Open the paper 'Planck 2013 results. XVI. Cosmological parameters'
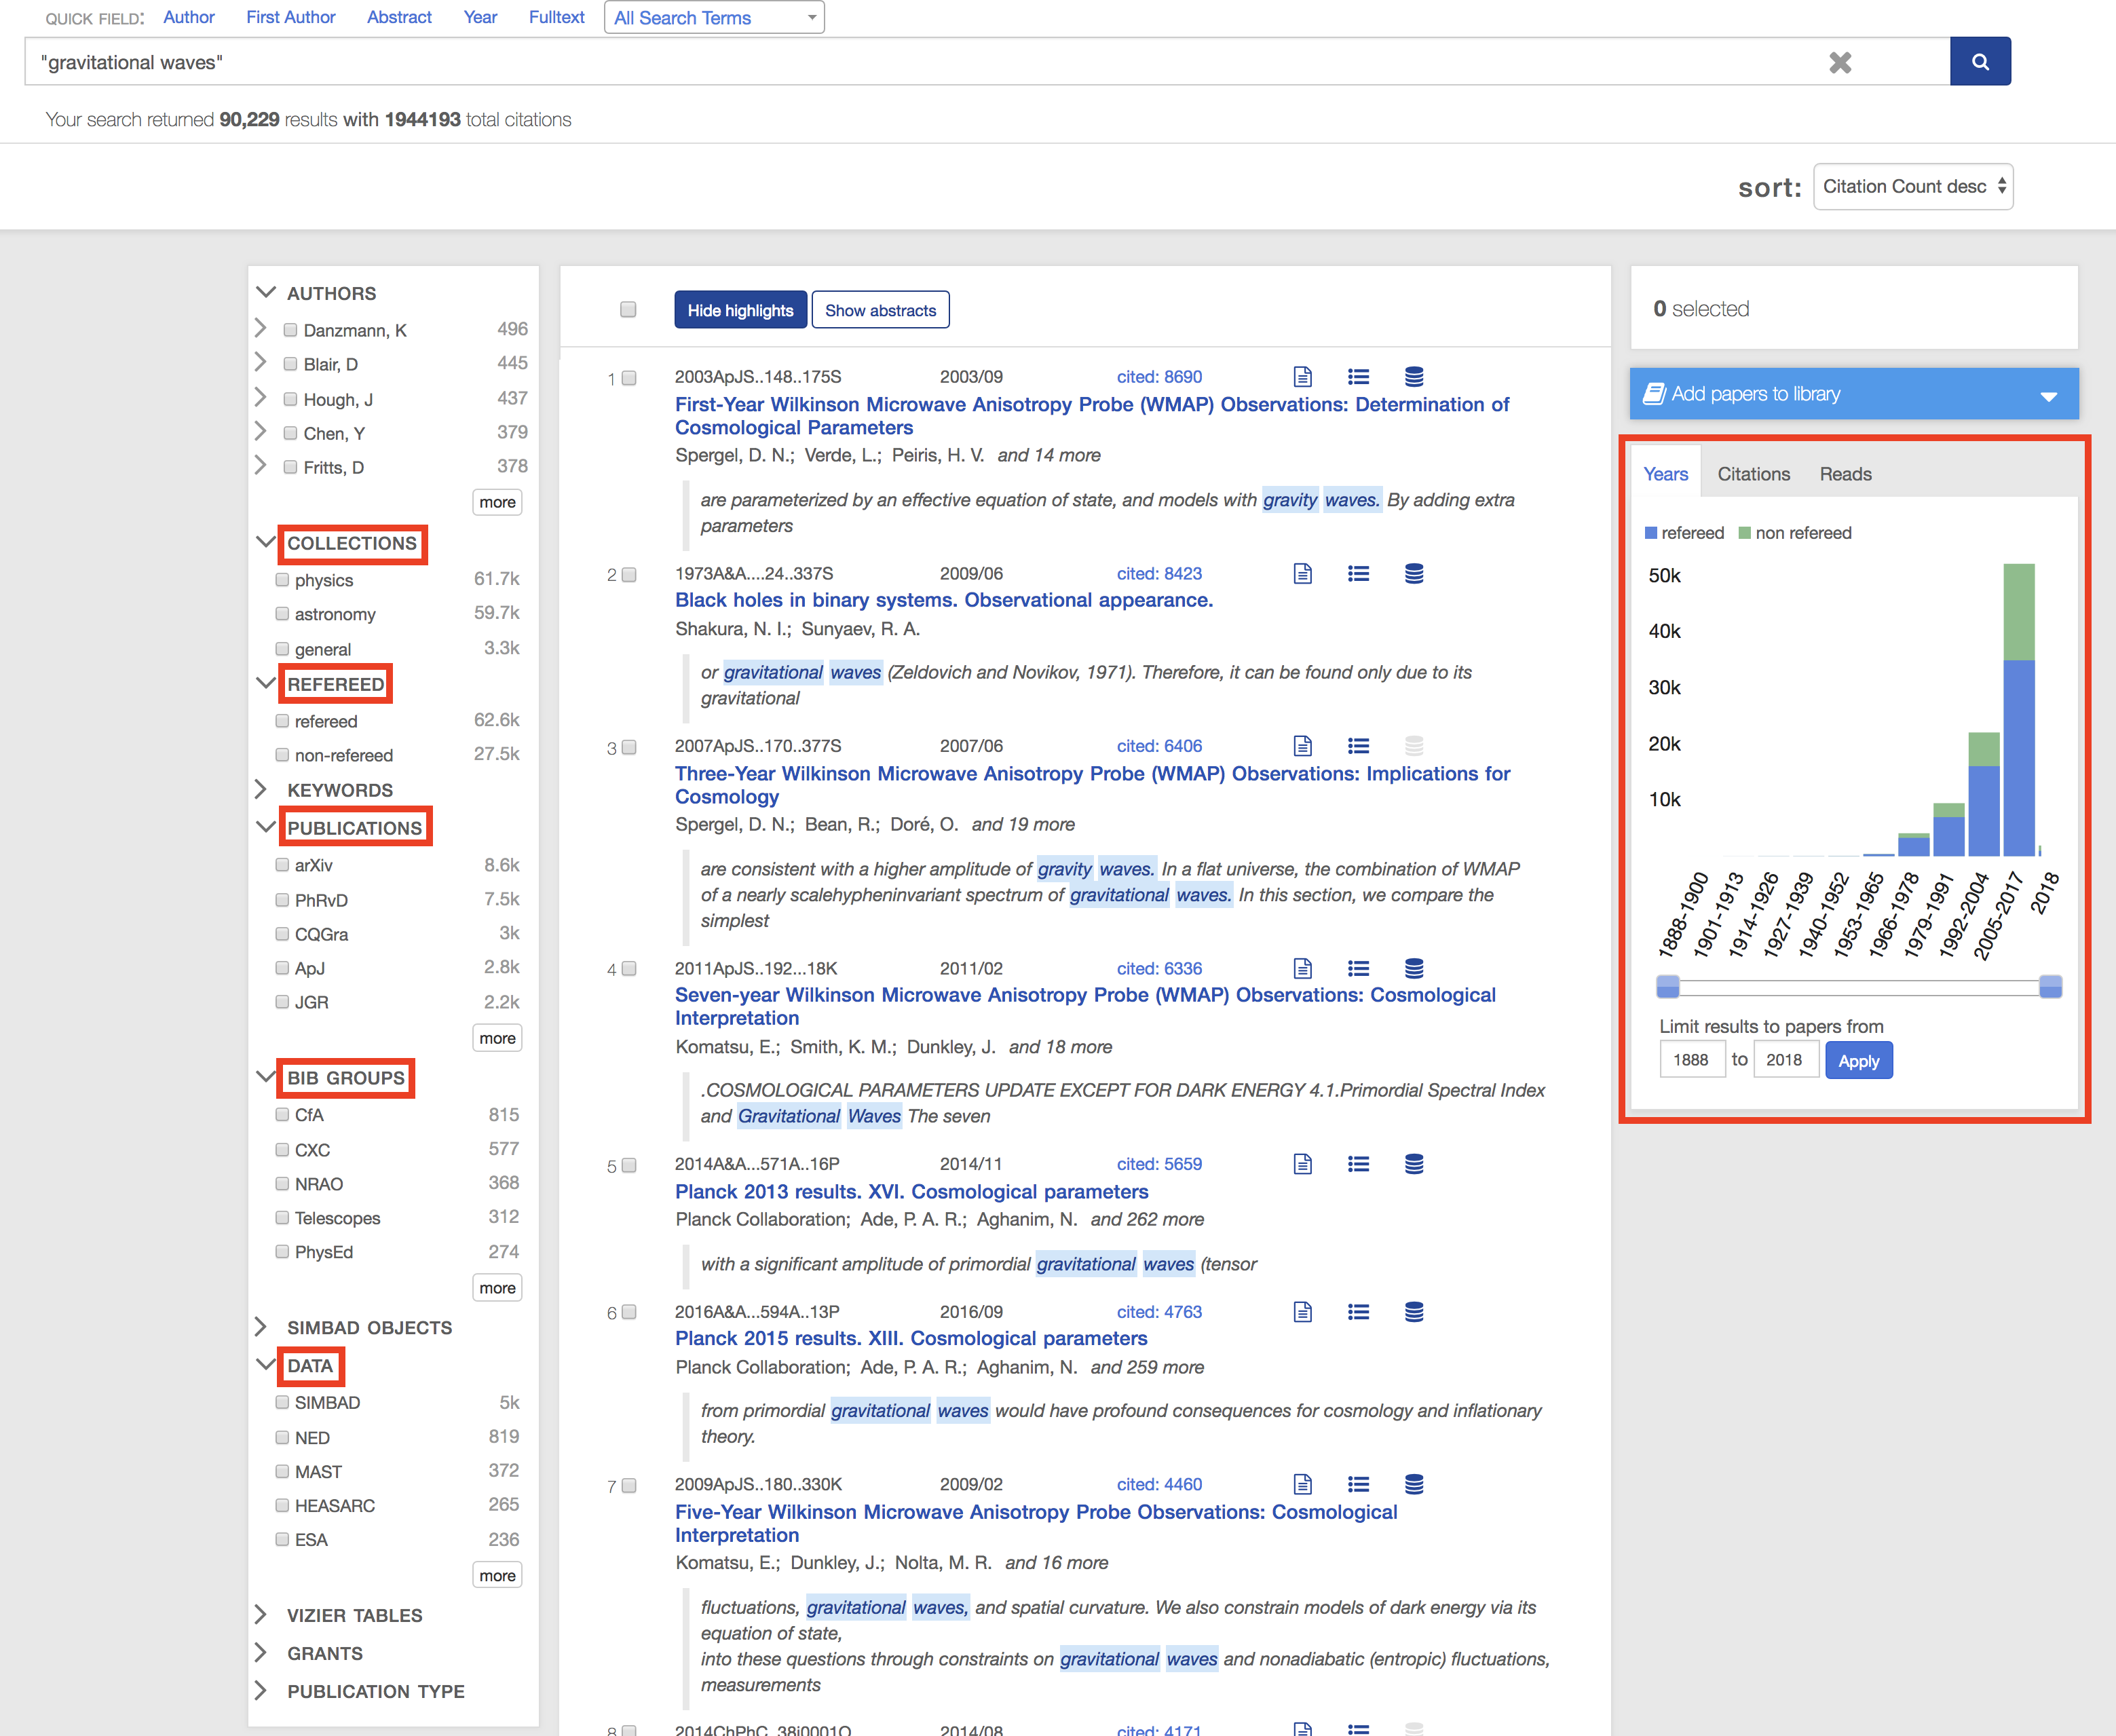Viewport: 2116px width, 1736px height. [x=910, y=1191]
